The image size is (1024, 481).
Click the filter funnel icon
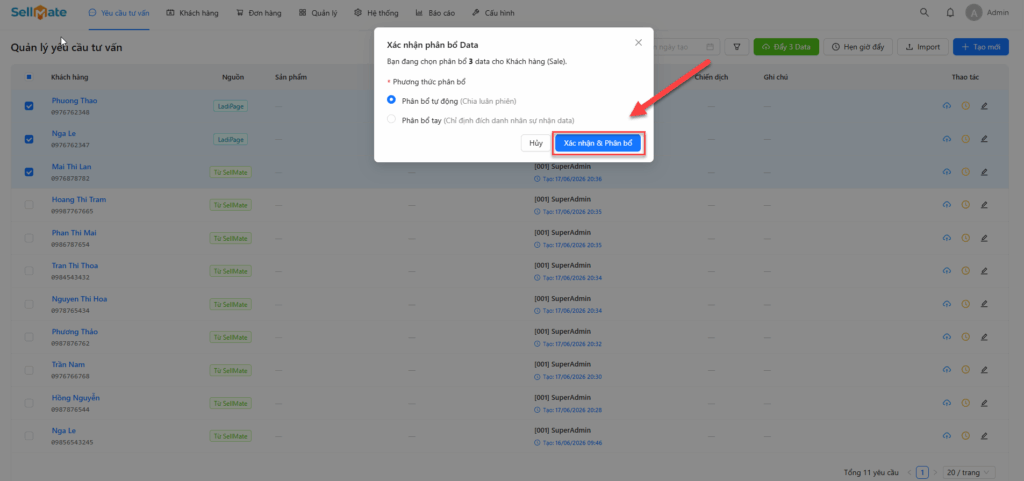pyautogui.click(x=737, y=47)
